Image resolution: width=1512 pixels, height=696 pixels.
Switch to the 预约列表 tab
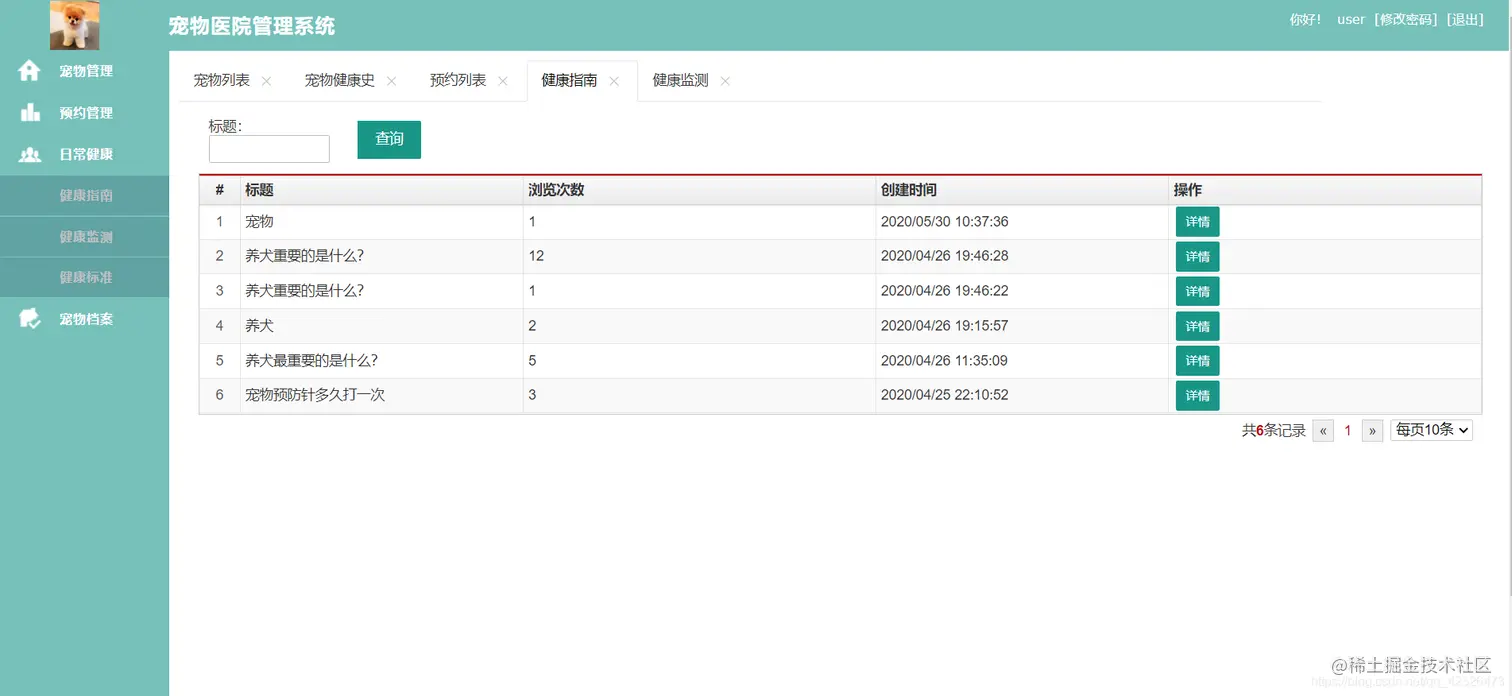click(x=458, y=80)
